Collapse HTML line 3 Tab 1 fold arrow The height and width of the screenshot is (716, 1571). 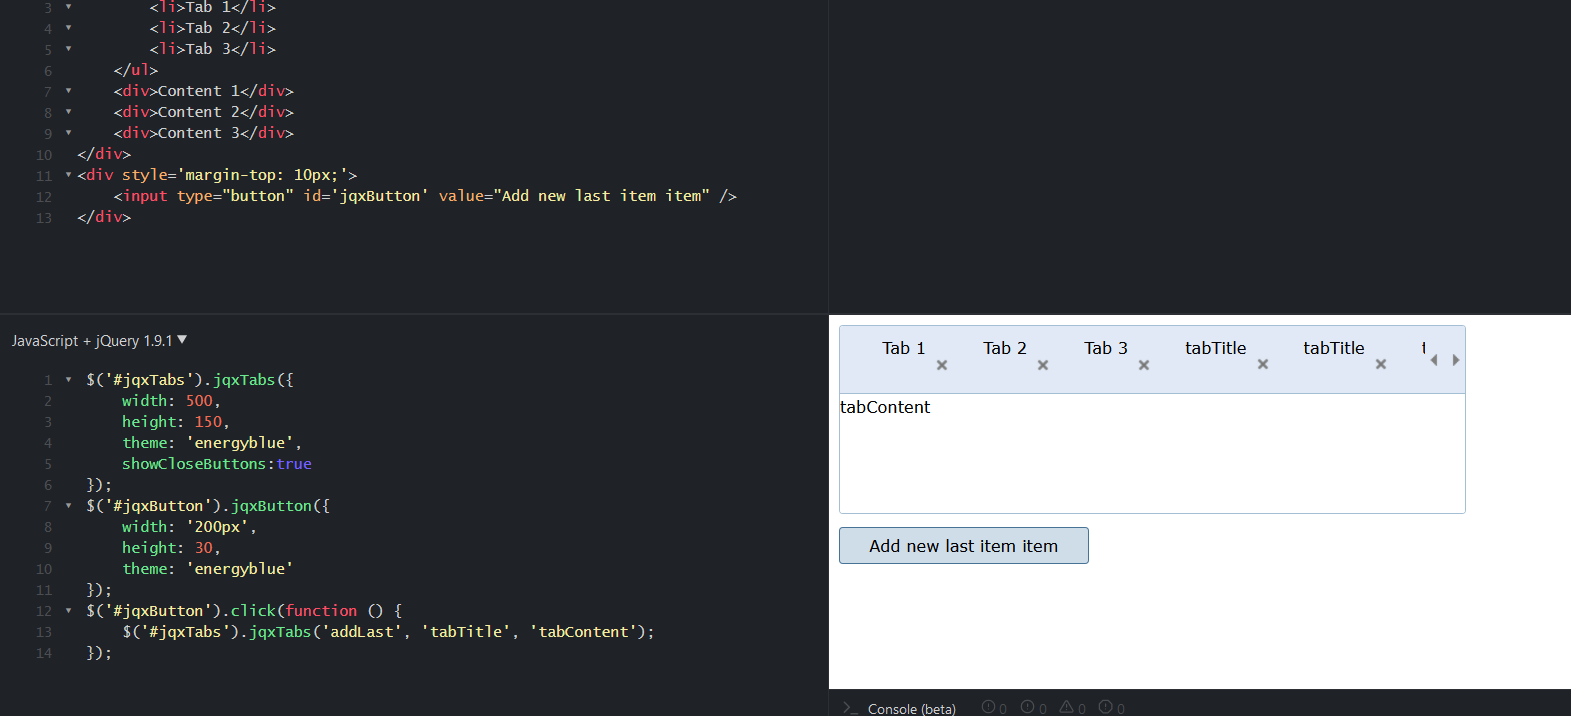pos(68,7)
